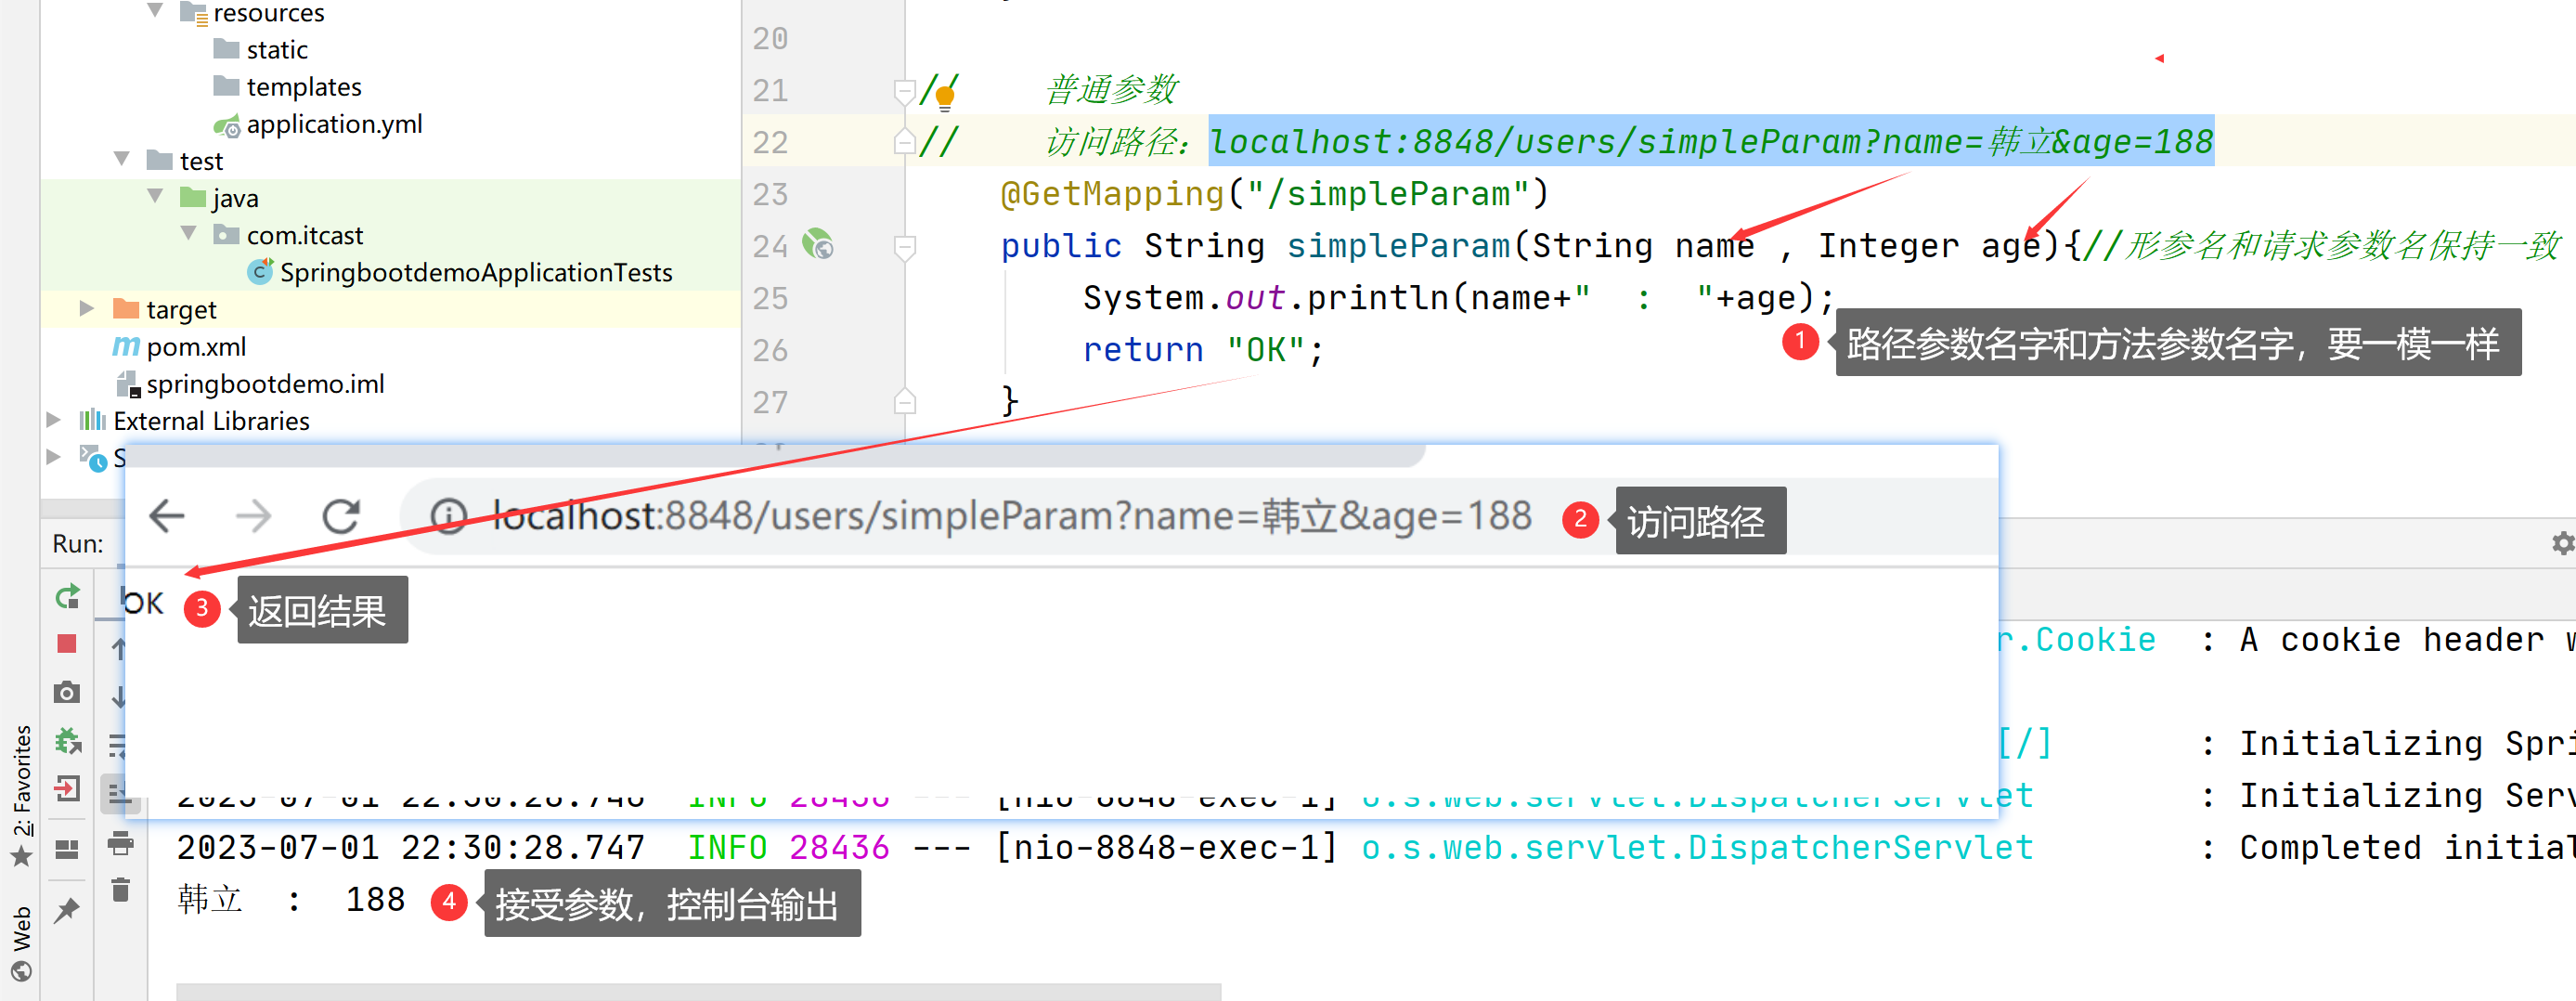This screenshot has width=2576, height=1001.
Task: Click the Dump Threads camera icon
Action: click(x=67, y=692)
